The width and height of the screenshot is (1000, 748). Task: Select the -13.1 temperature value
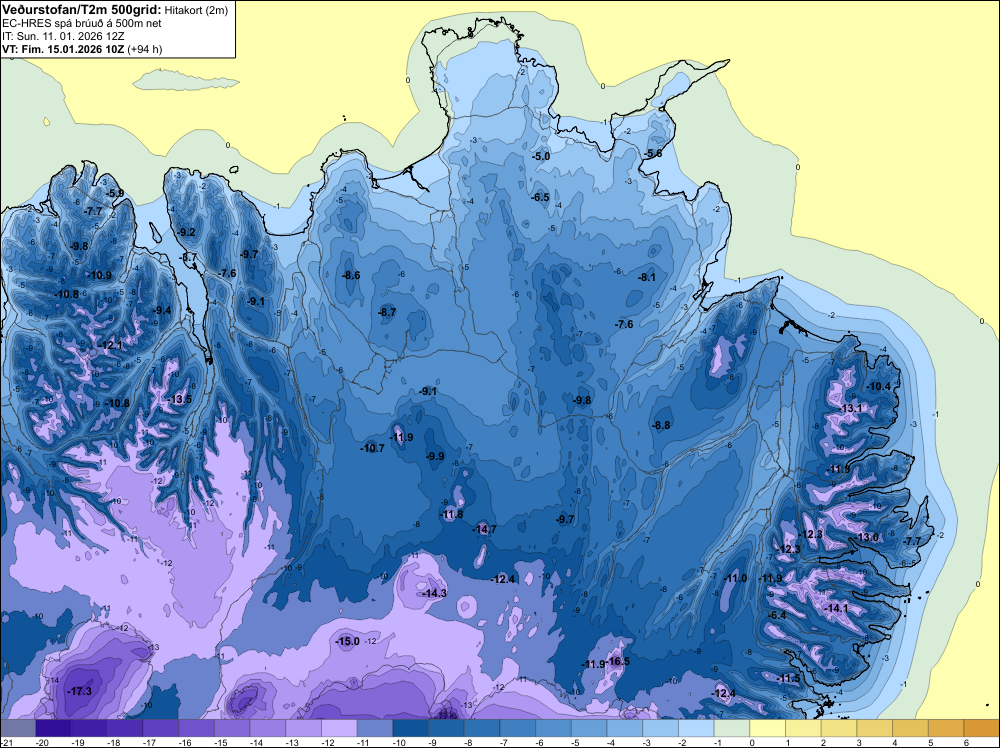[851, 408]
